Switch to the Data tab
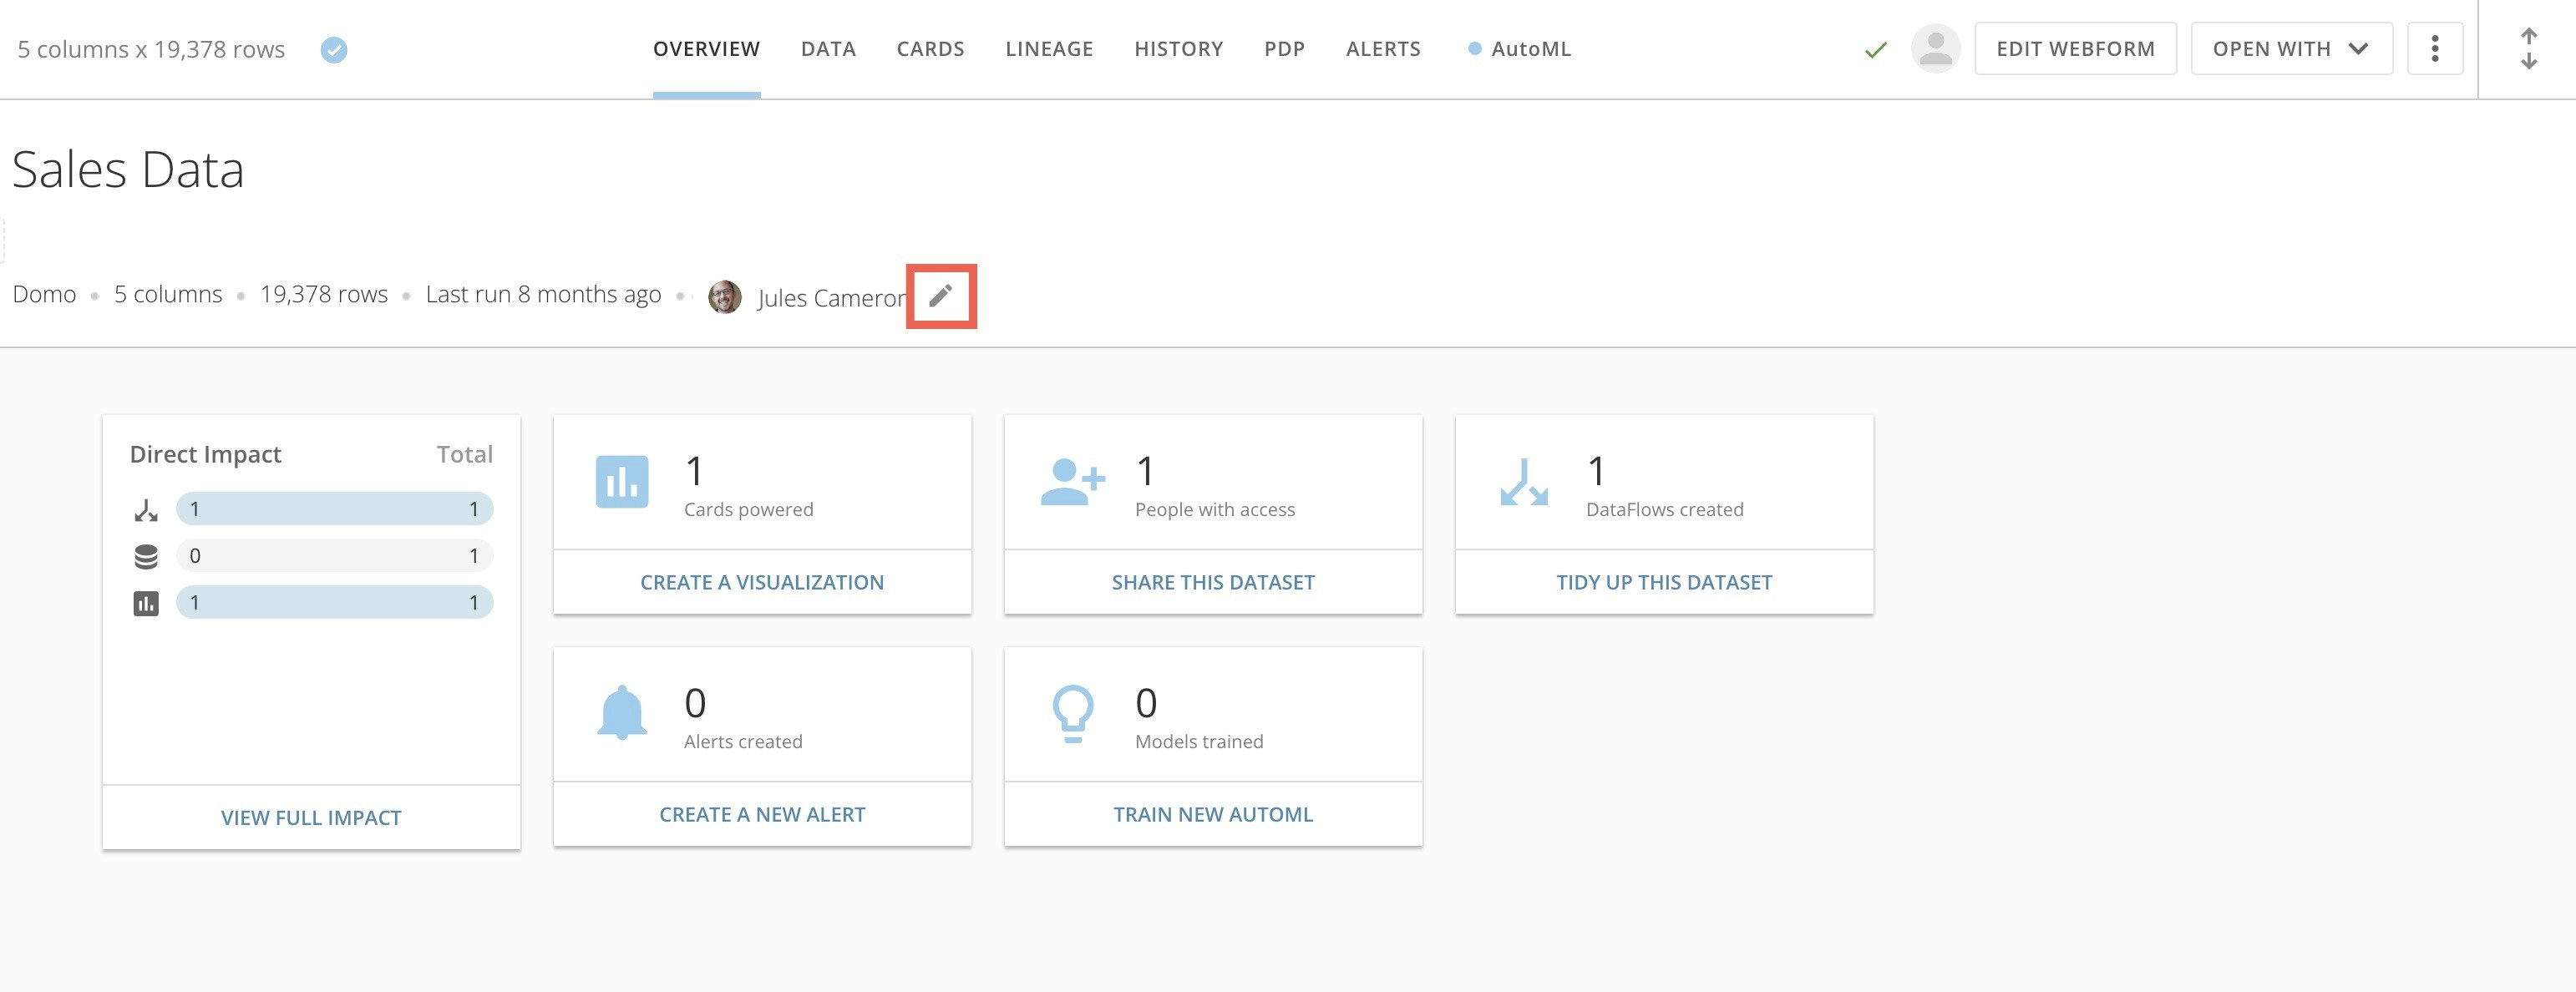Image resolution: width=2576 pixels, height=992 pixels. click(x=827, y=49)
